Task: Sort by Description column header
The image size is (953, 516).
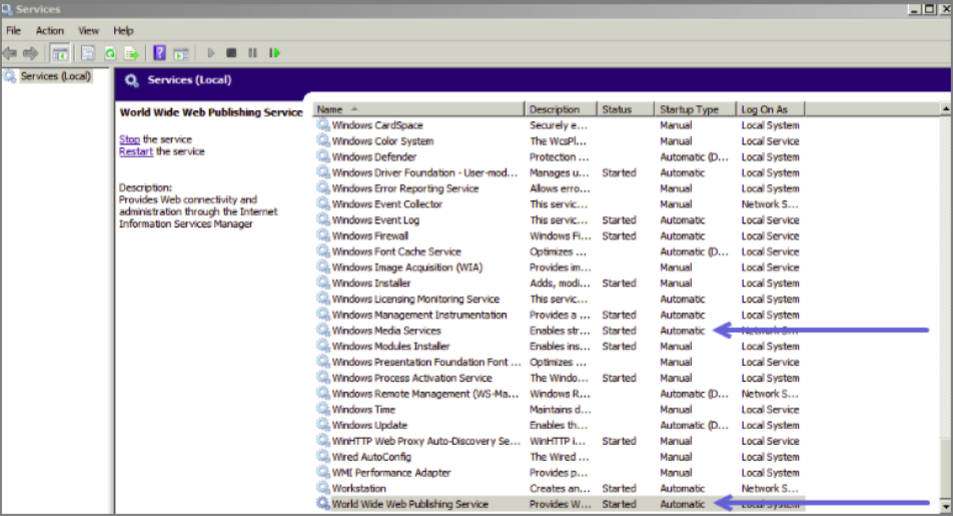Action: coord(560,109)
